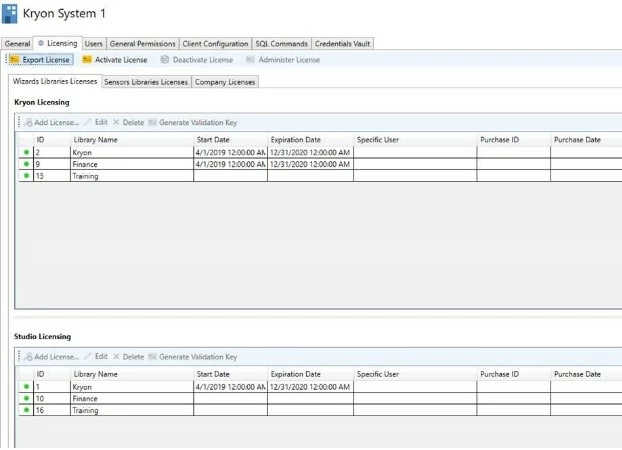Screen dimensions: 622x450
Task: Click green status dot for Finance ID 10
Action: coord(26,398)
